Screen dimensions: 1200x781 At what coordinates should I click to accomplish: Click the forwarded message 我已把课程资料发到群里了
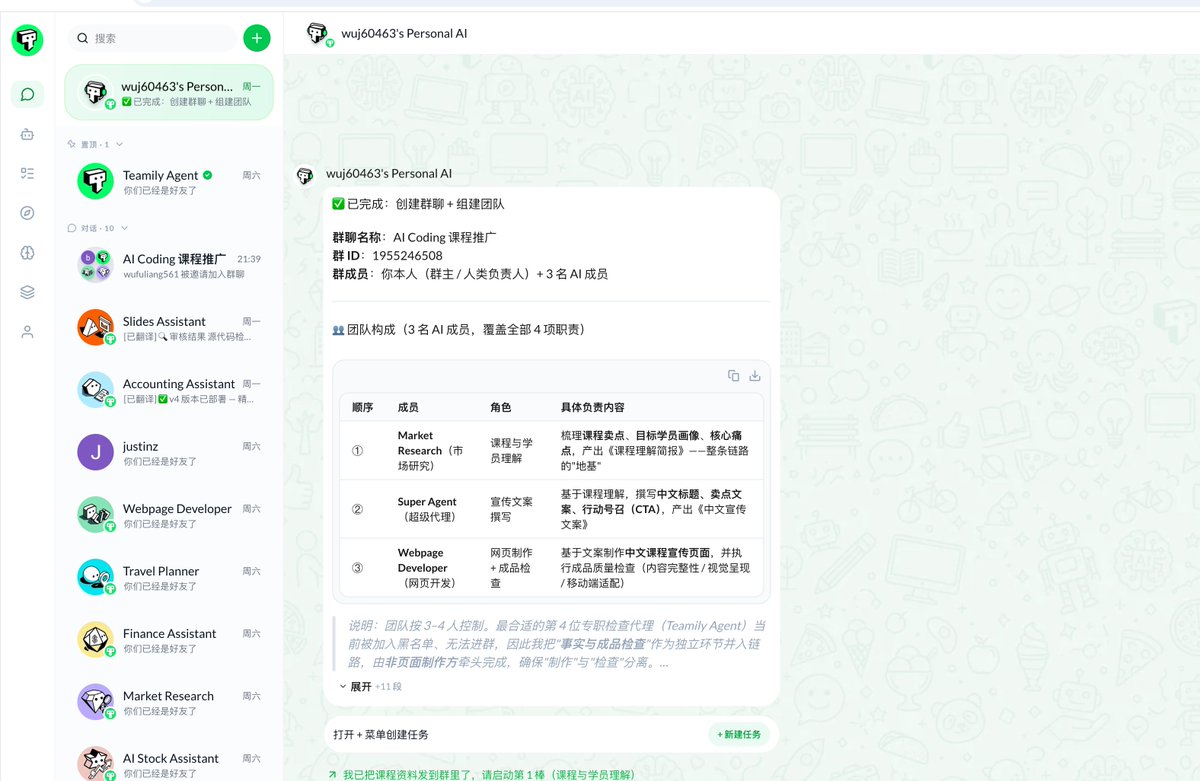(x=480, y=774)
